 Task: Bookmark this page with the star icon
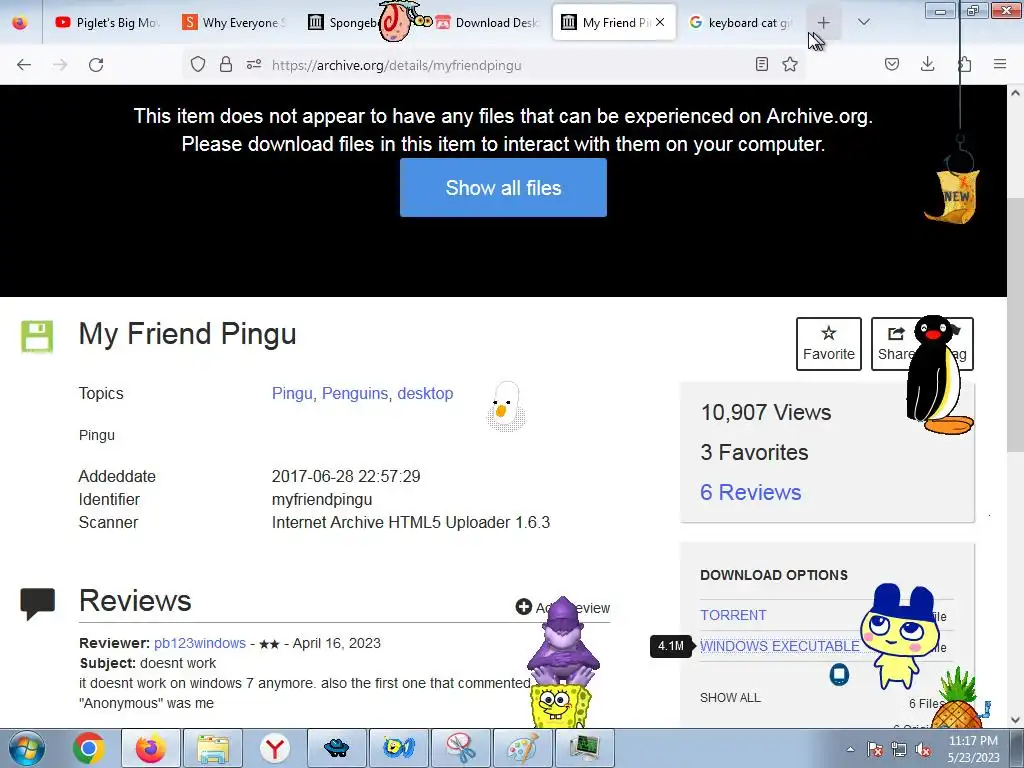790,64
